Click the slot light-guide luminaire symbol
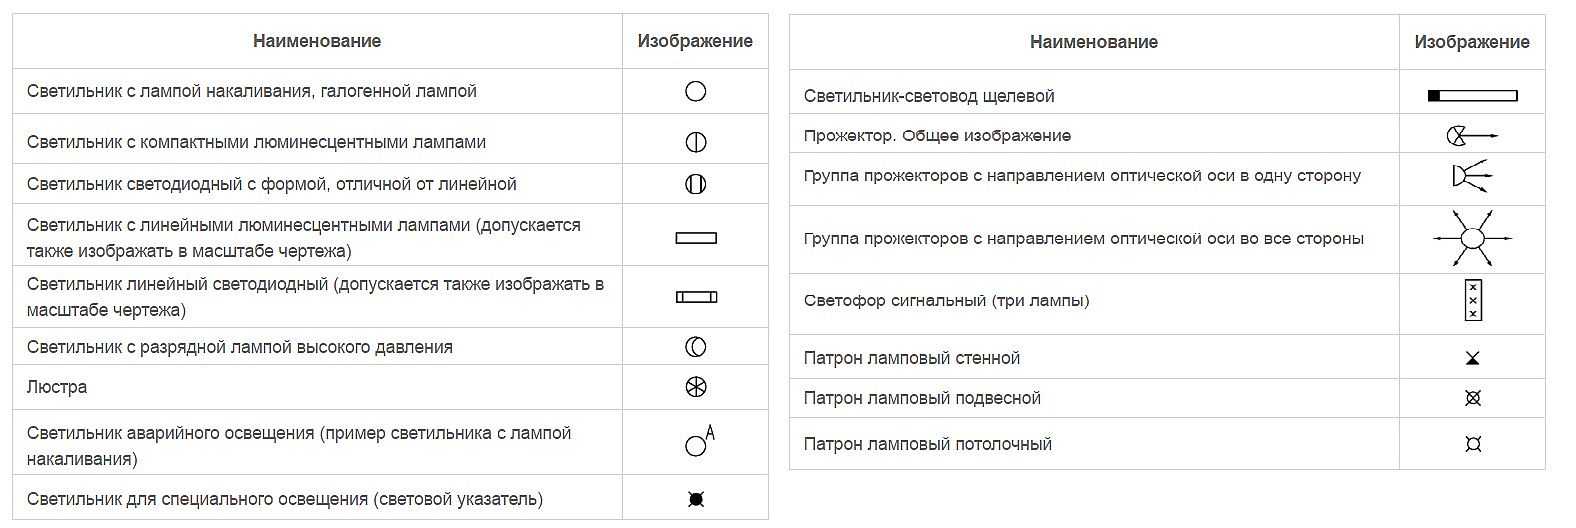 point(1472,96)
